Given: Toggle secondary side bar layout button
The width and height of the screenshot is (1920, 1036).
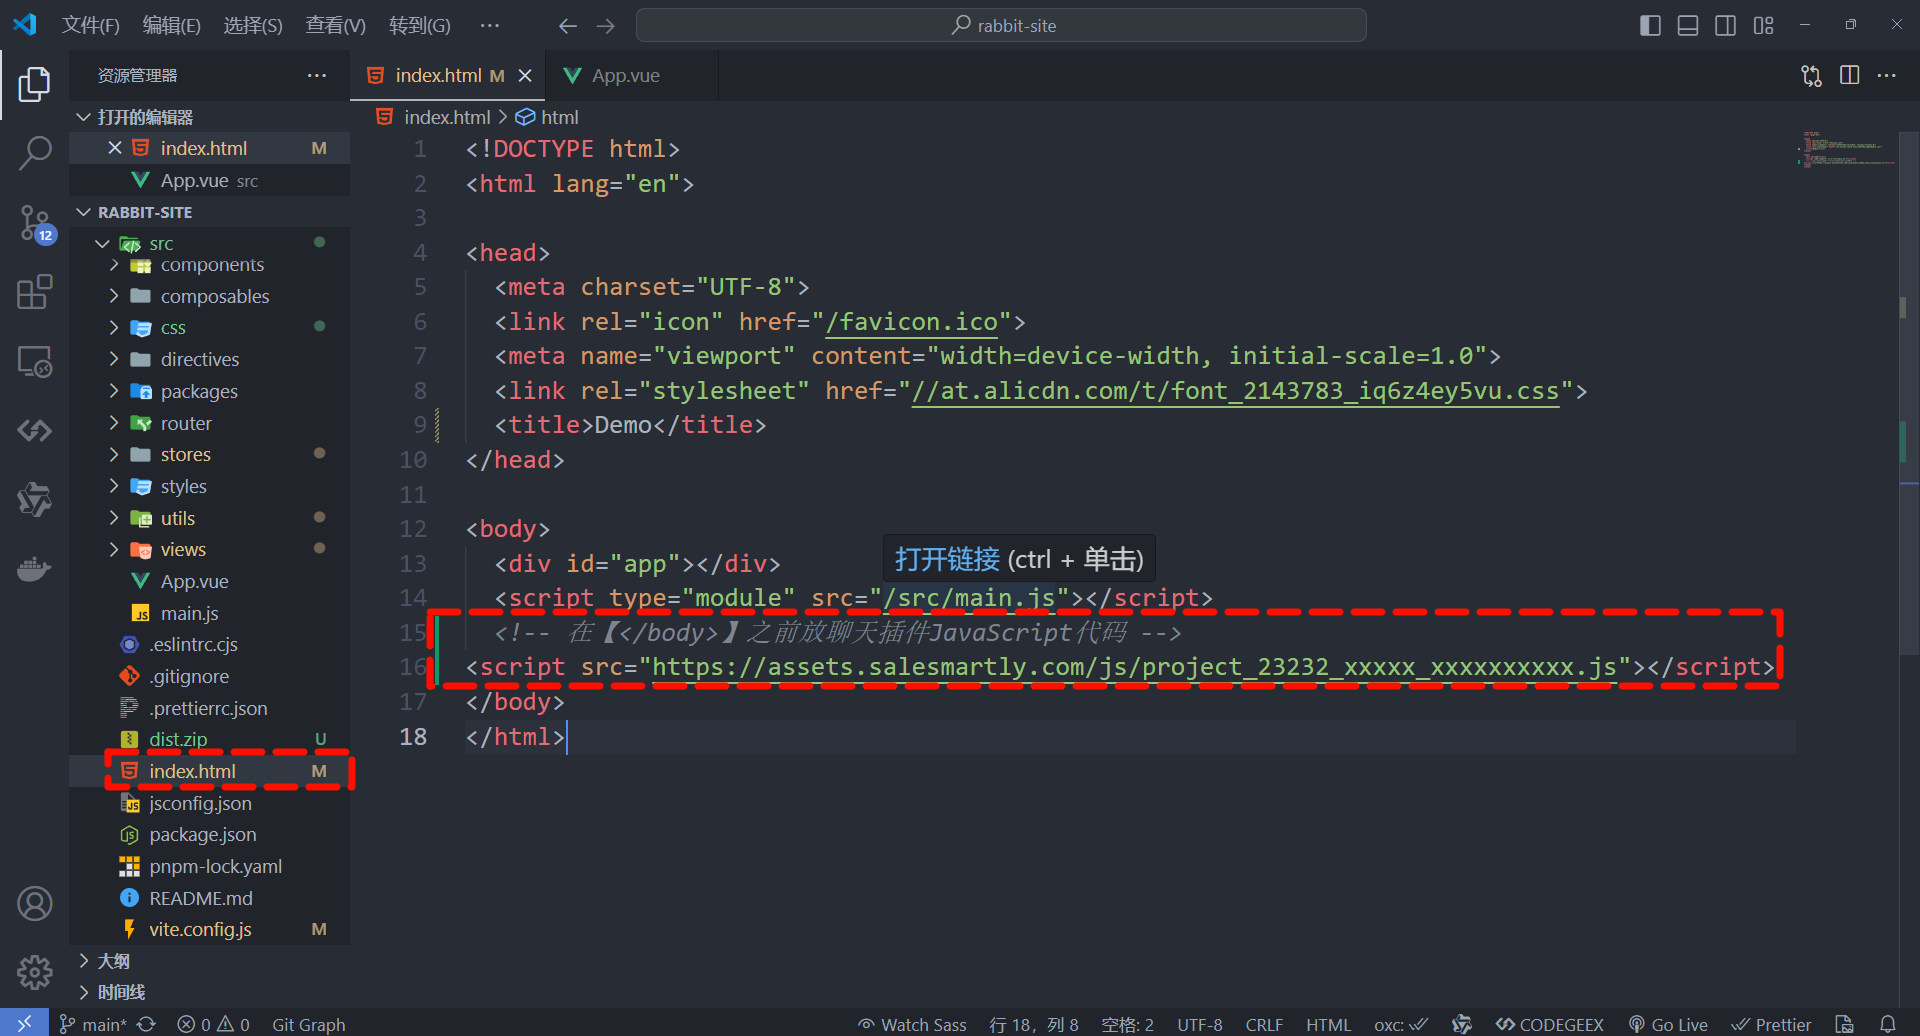Looking at the screenshot, I should point(1725,26).
